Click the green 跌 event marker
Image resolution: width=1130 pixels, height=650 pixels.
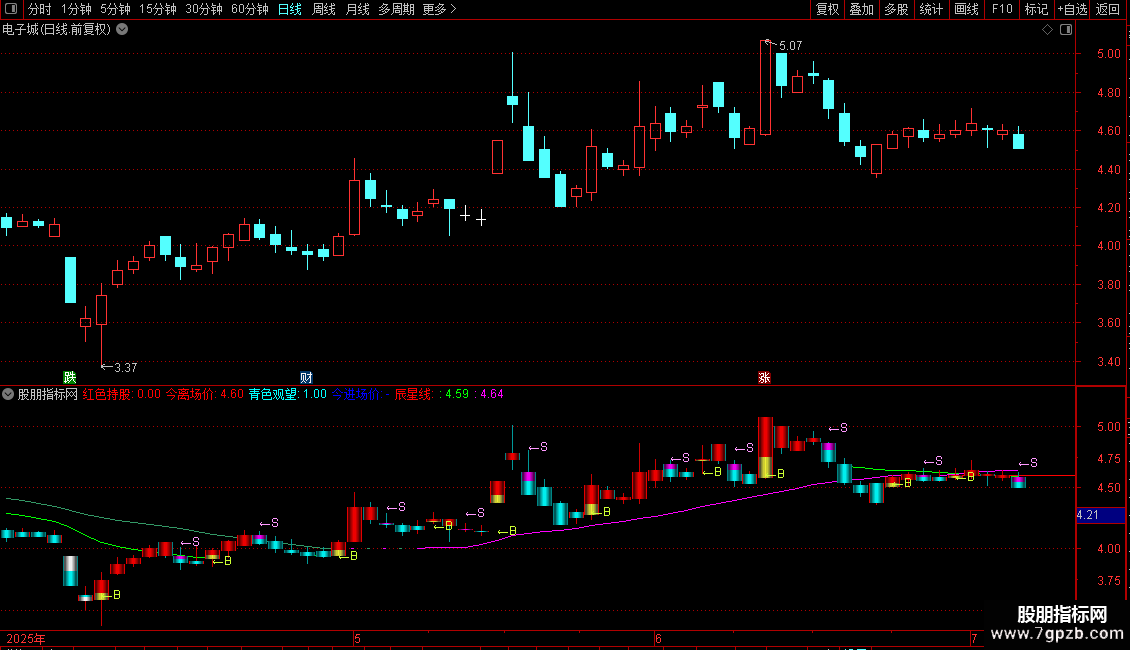click(70, 378)
